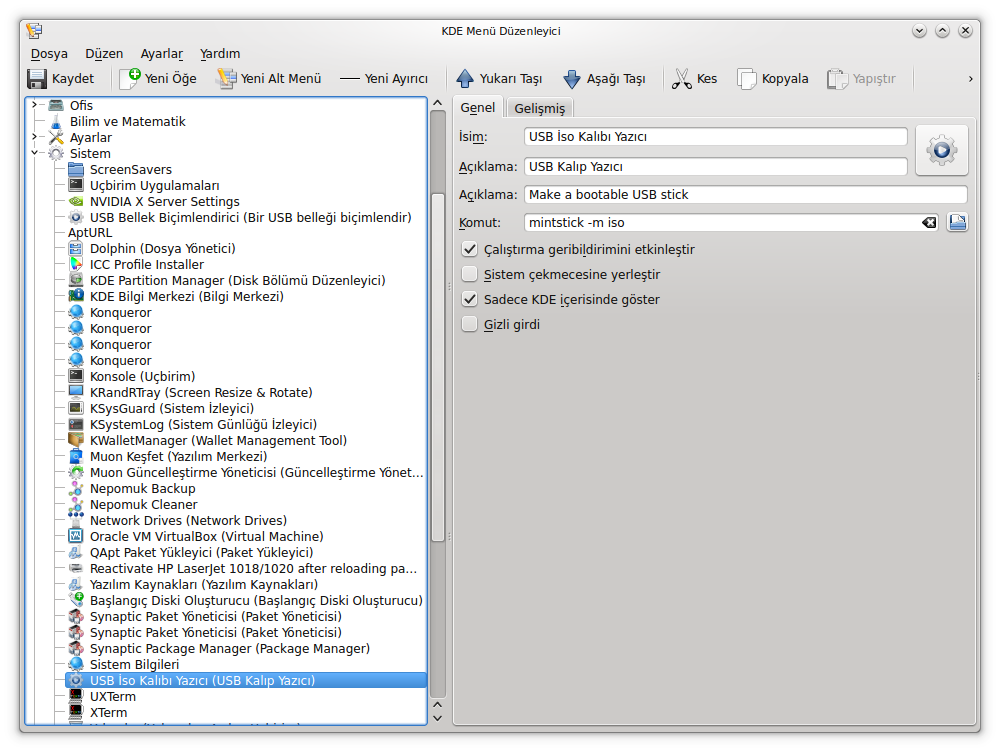Select Synaptic Package Manager entry

(230, 649)
